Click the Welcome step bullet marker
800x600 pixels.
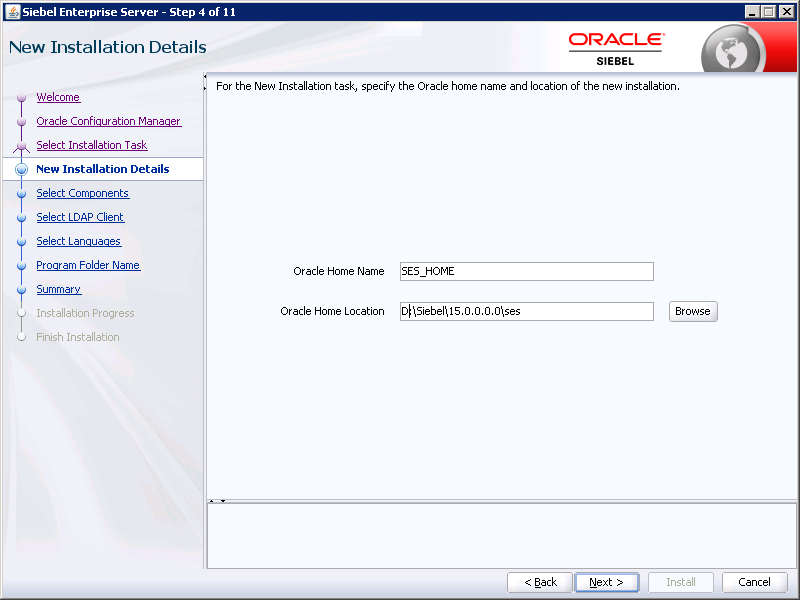click(x=21, y=97)
